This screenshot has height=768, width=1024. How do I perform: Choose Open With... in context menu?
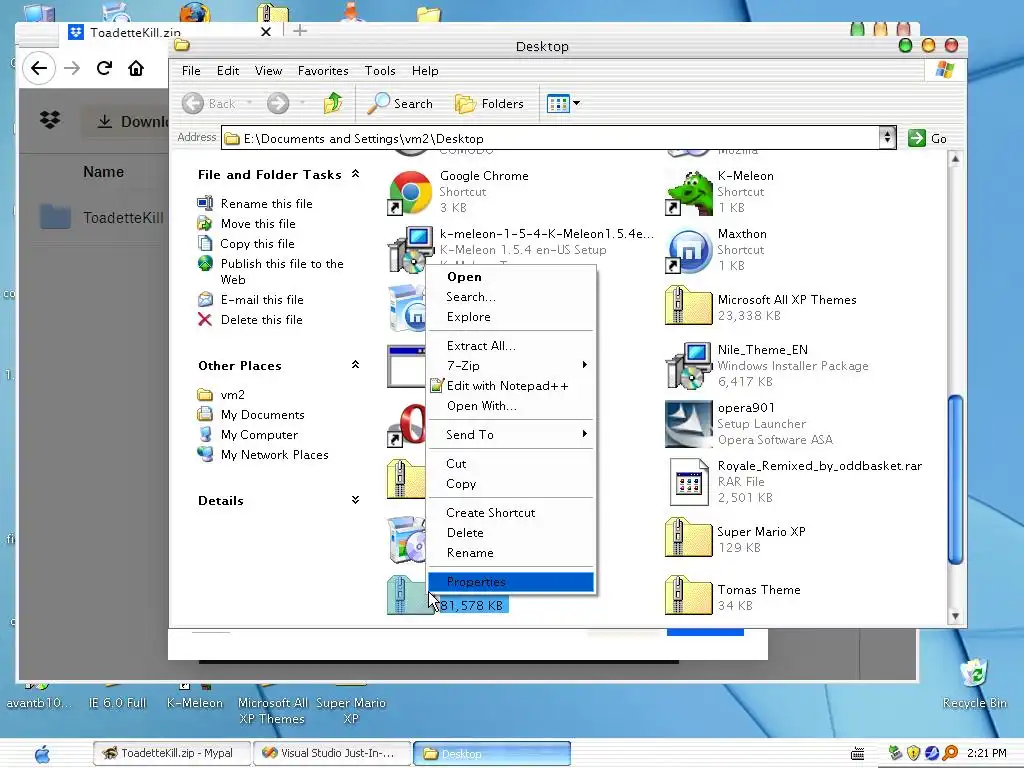click(511, 406)
